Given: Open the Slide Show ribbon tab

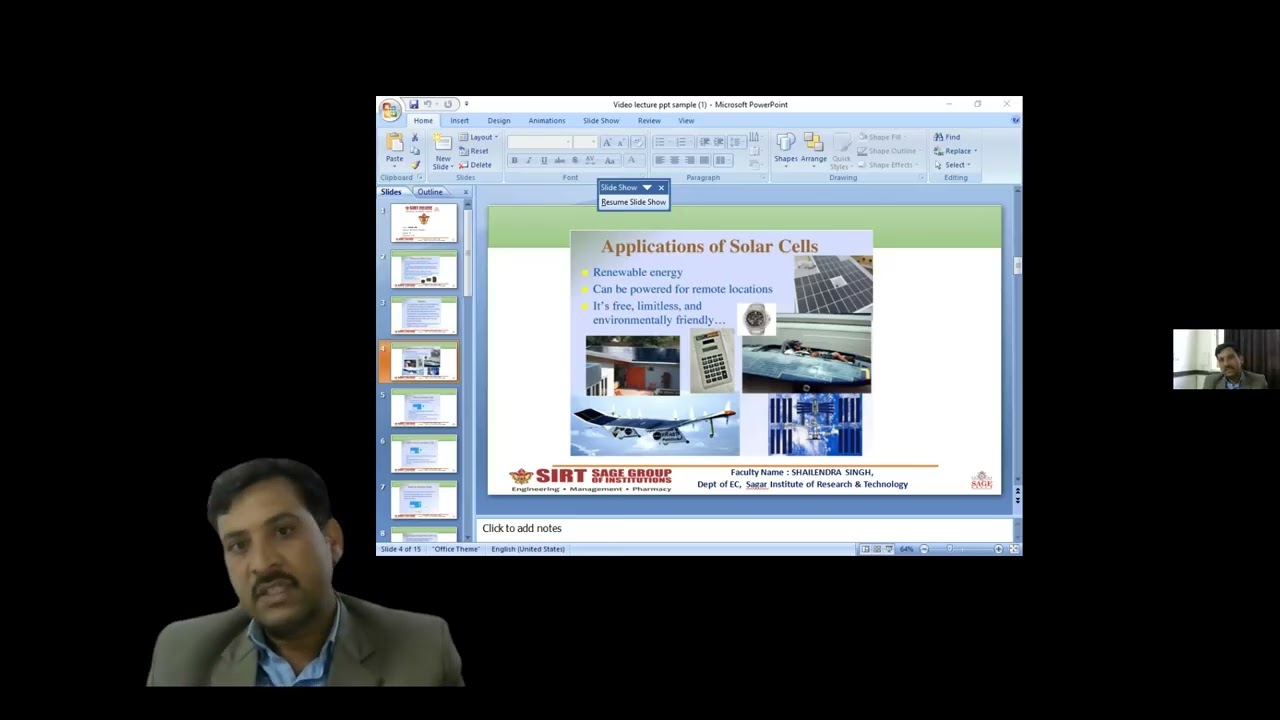Looking at the screenshot, I should coord(601,121).
